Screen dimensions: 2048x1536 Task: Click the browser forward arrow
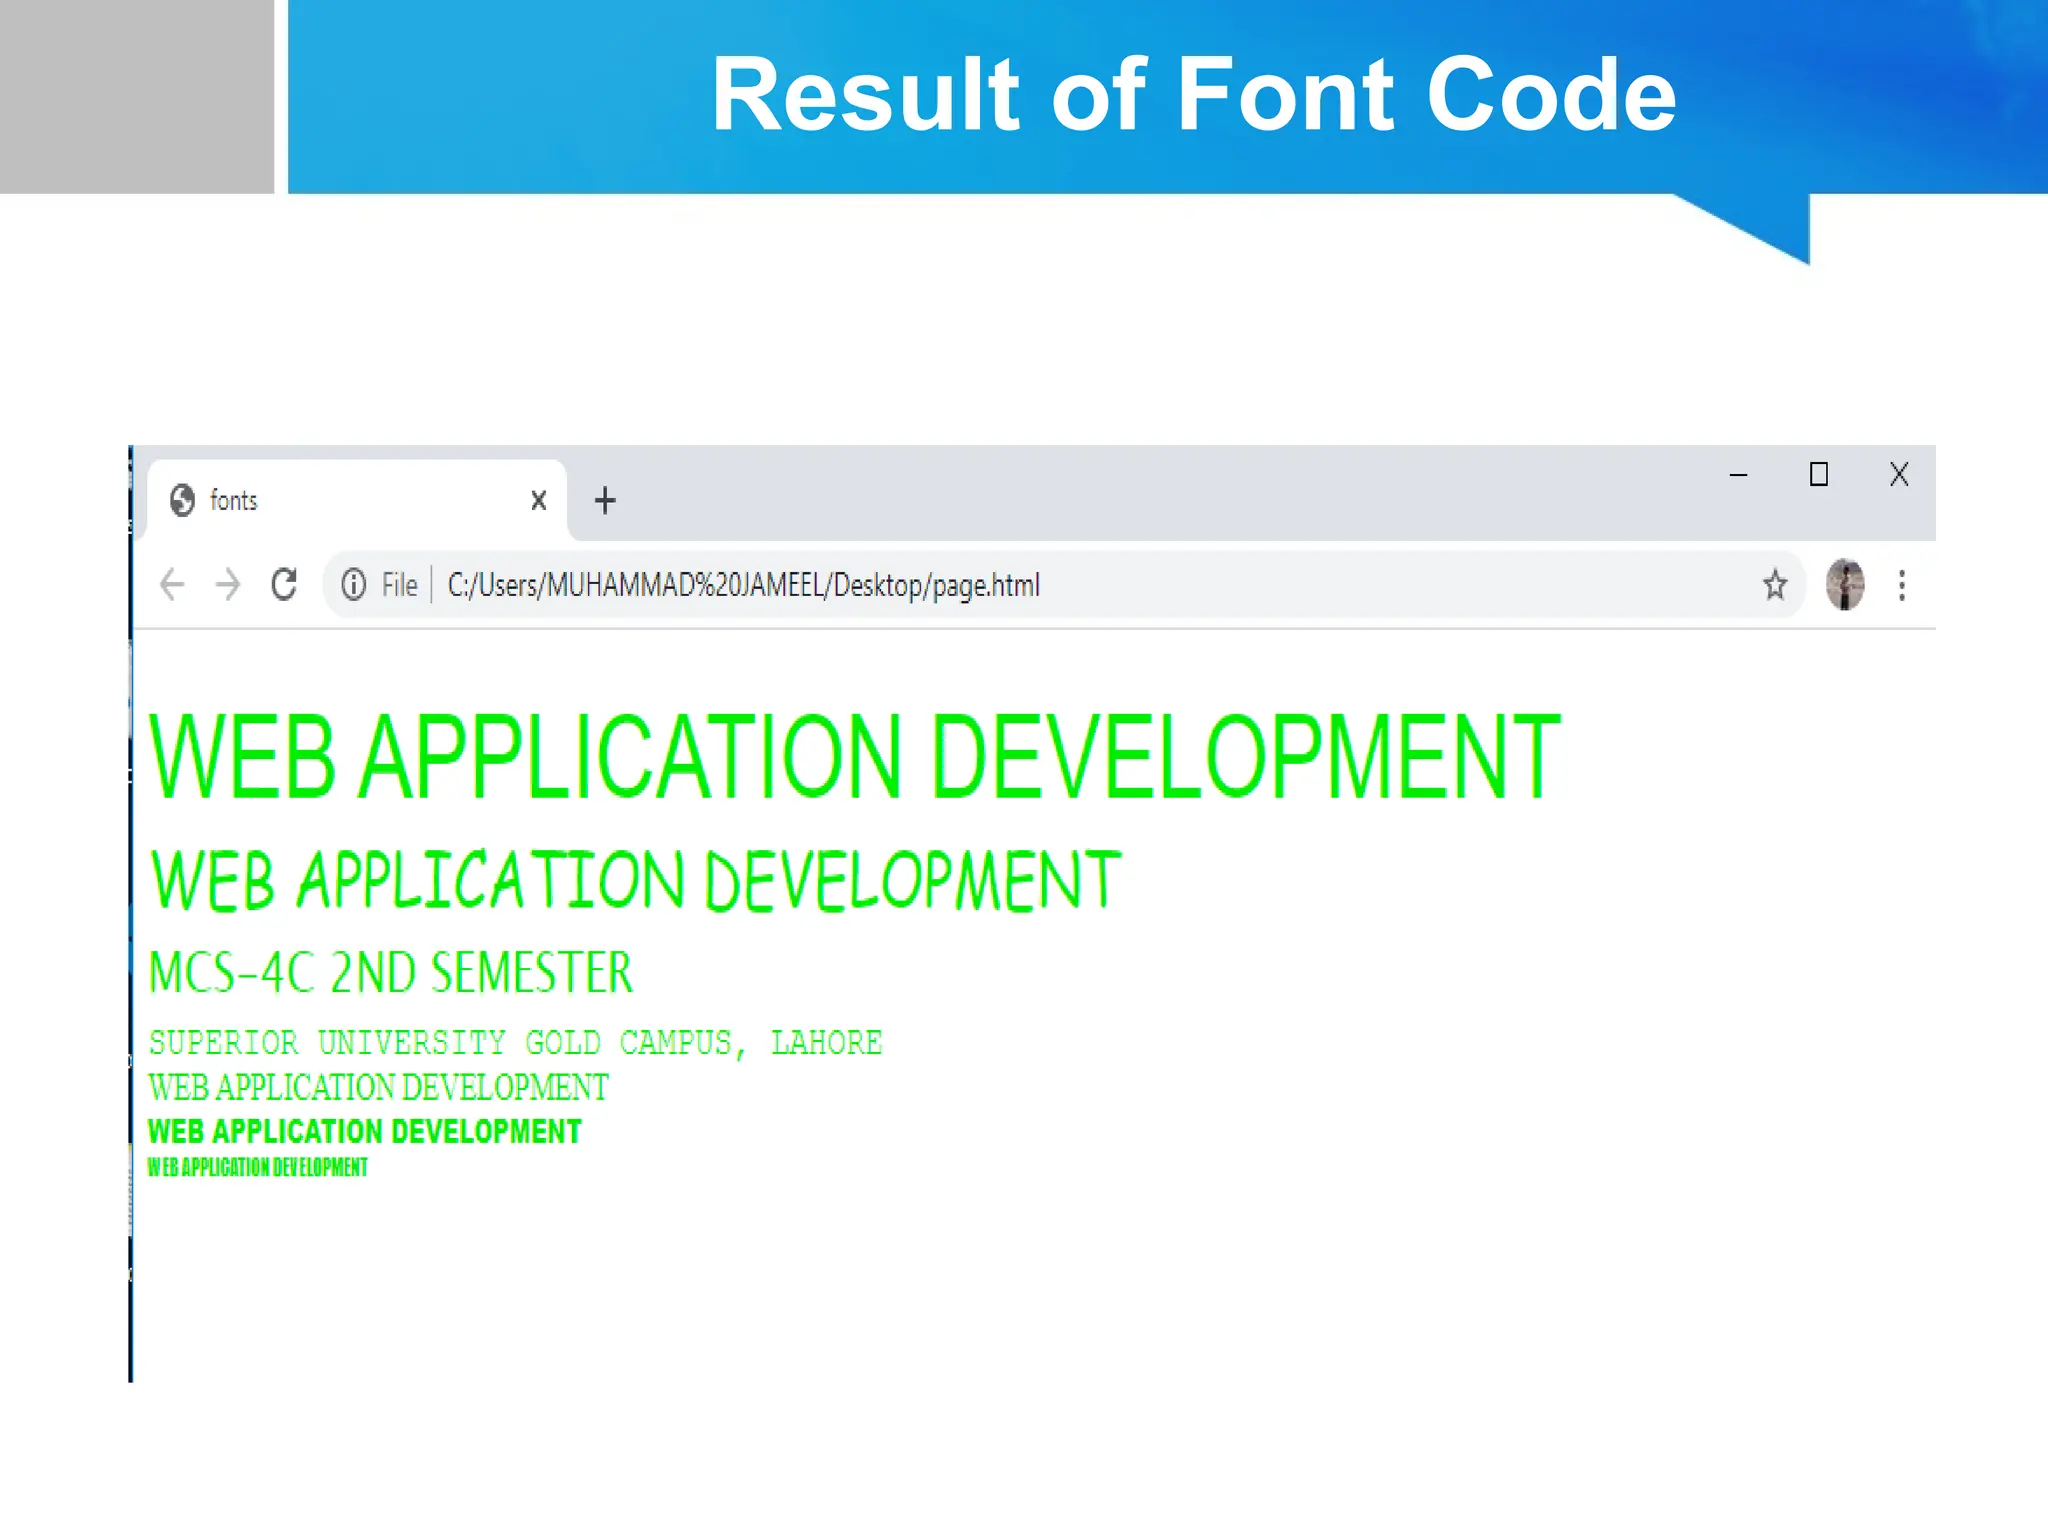click(x=228, y=584)
